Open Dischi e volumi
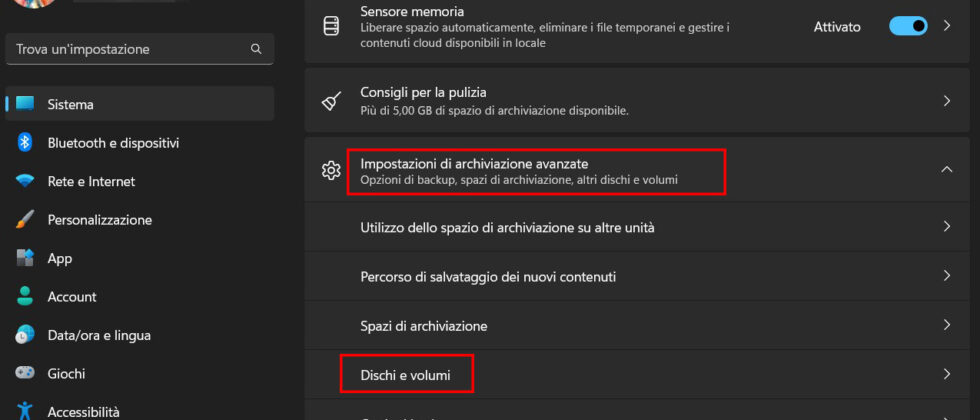This screenshot has width=980, height=420. pos(405,375)
